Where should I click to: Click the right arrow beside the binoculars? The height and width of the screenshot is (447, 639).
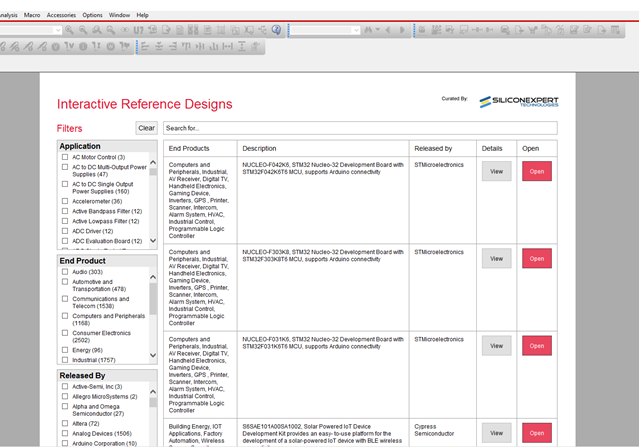402,30
